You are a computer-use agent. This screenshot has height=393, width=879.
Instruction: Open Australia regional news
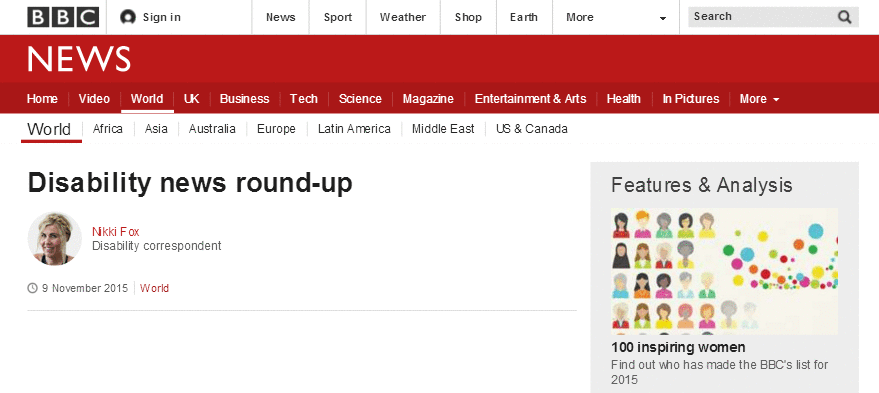(x=212, y=129)
